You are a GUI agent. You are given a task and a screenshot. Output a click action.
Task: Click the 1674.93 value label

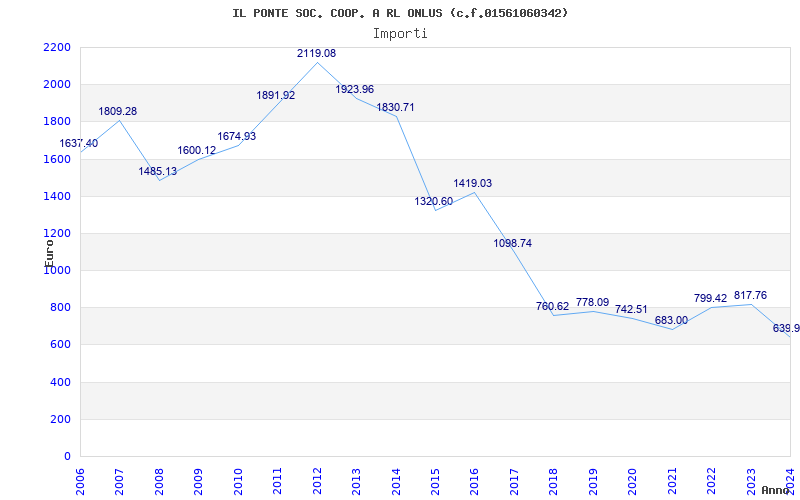[237, 136]
